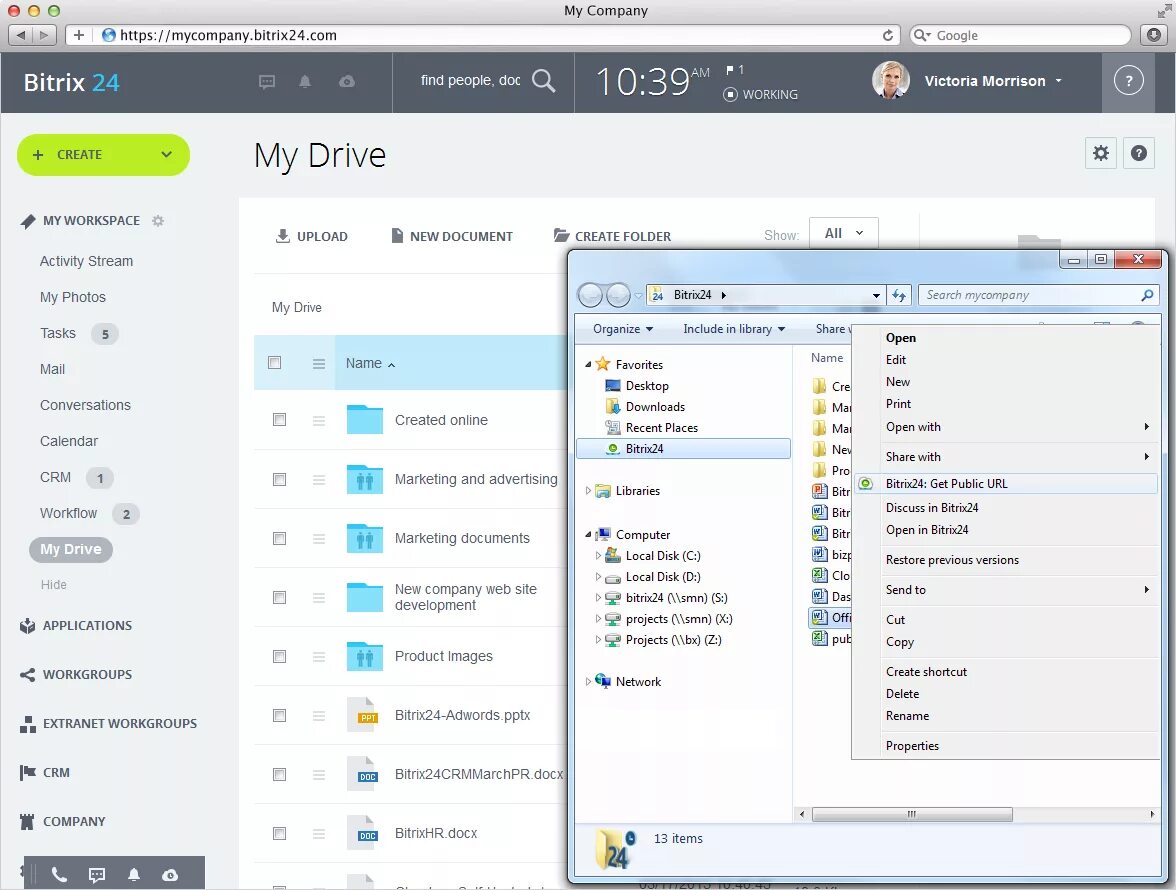Open Activity Stream in sidebar
Screen dimensions: 1176x890
pos(86,261)
